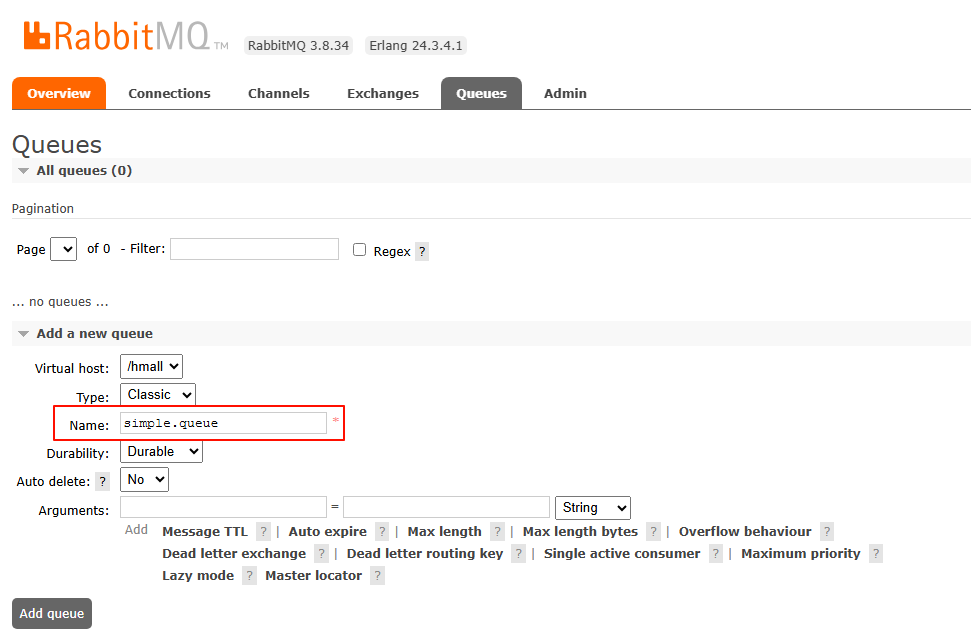The height and width of the screenshot is (643, 971).
Task: Click the Dead letter exchange argument link
Action: coord(234,553)
